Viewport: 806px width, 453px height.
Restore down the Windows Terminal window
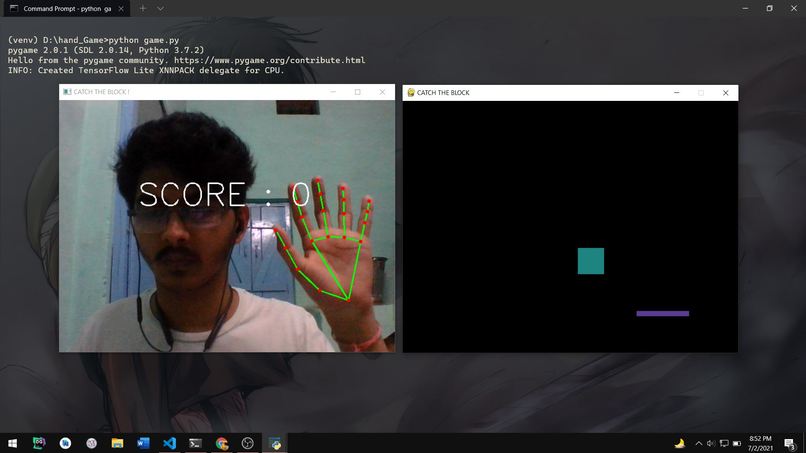(770, 8)
